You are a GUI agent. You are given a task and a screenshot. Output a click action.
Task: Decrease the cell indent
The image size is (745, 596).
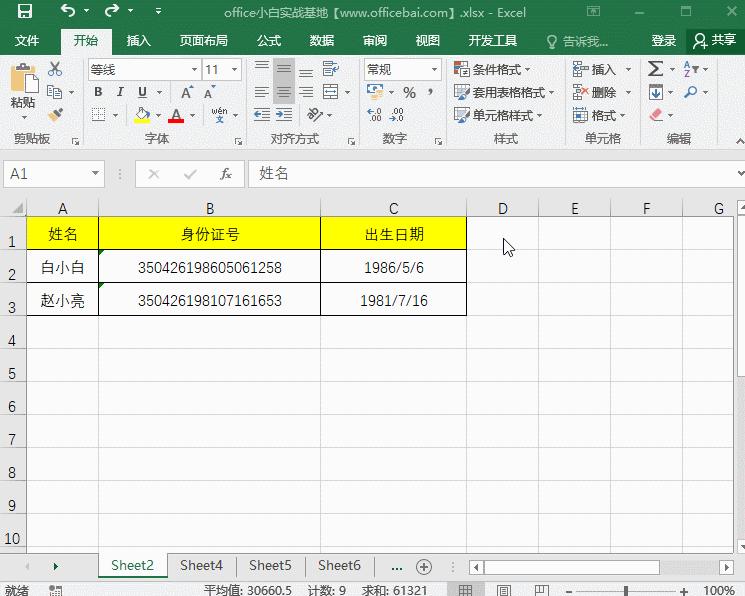[262, 115]
